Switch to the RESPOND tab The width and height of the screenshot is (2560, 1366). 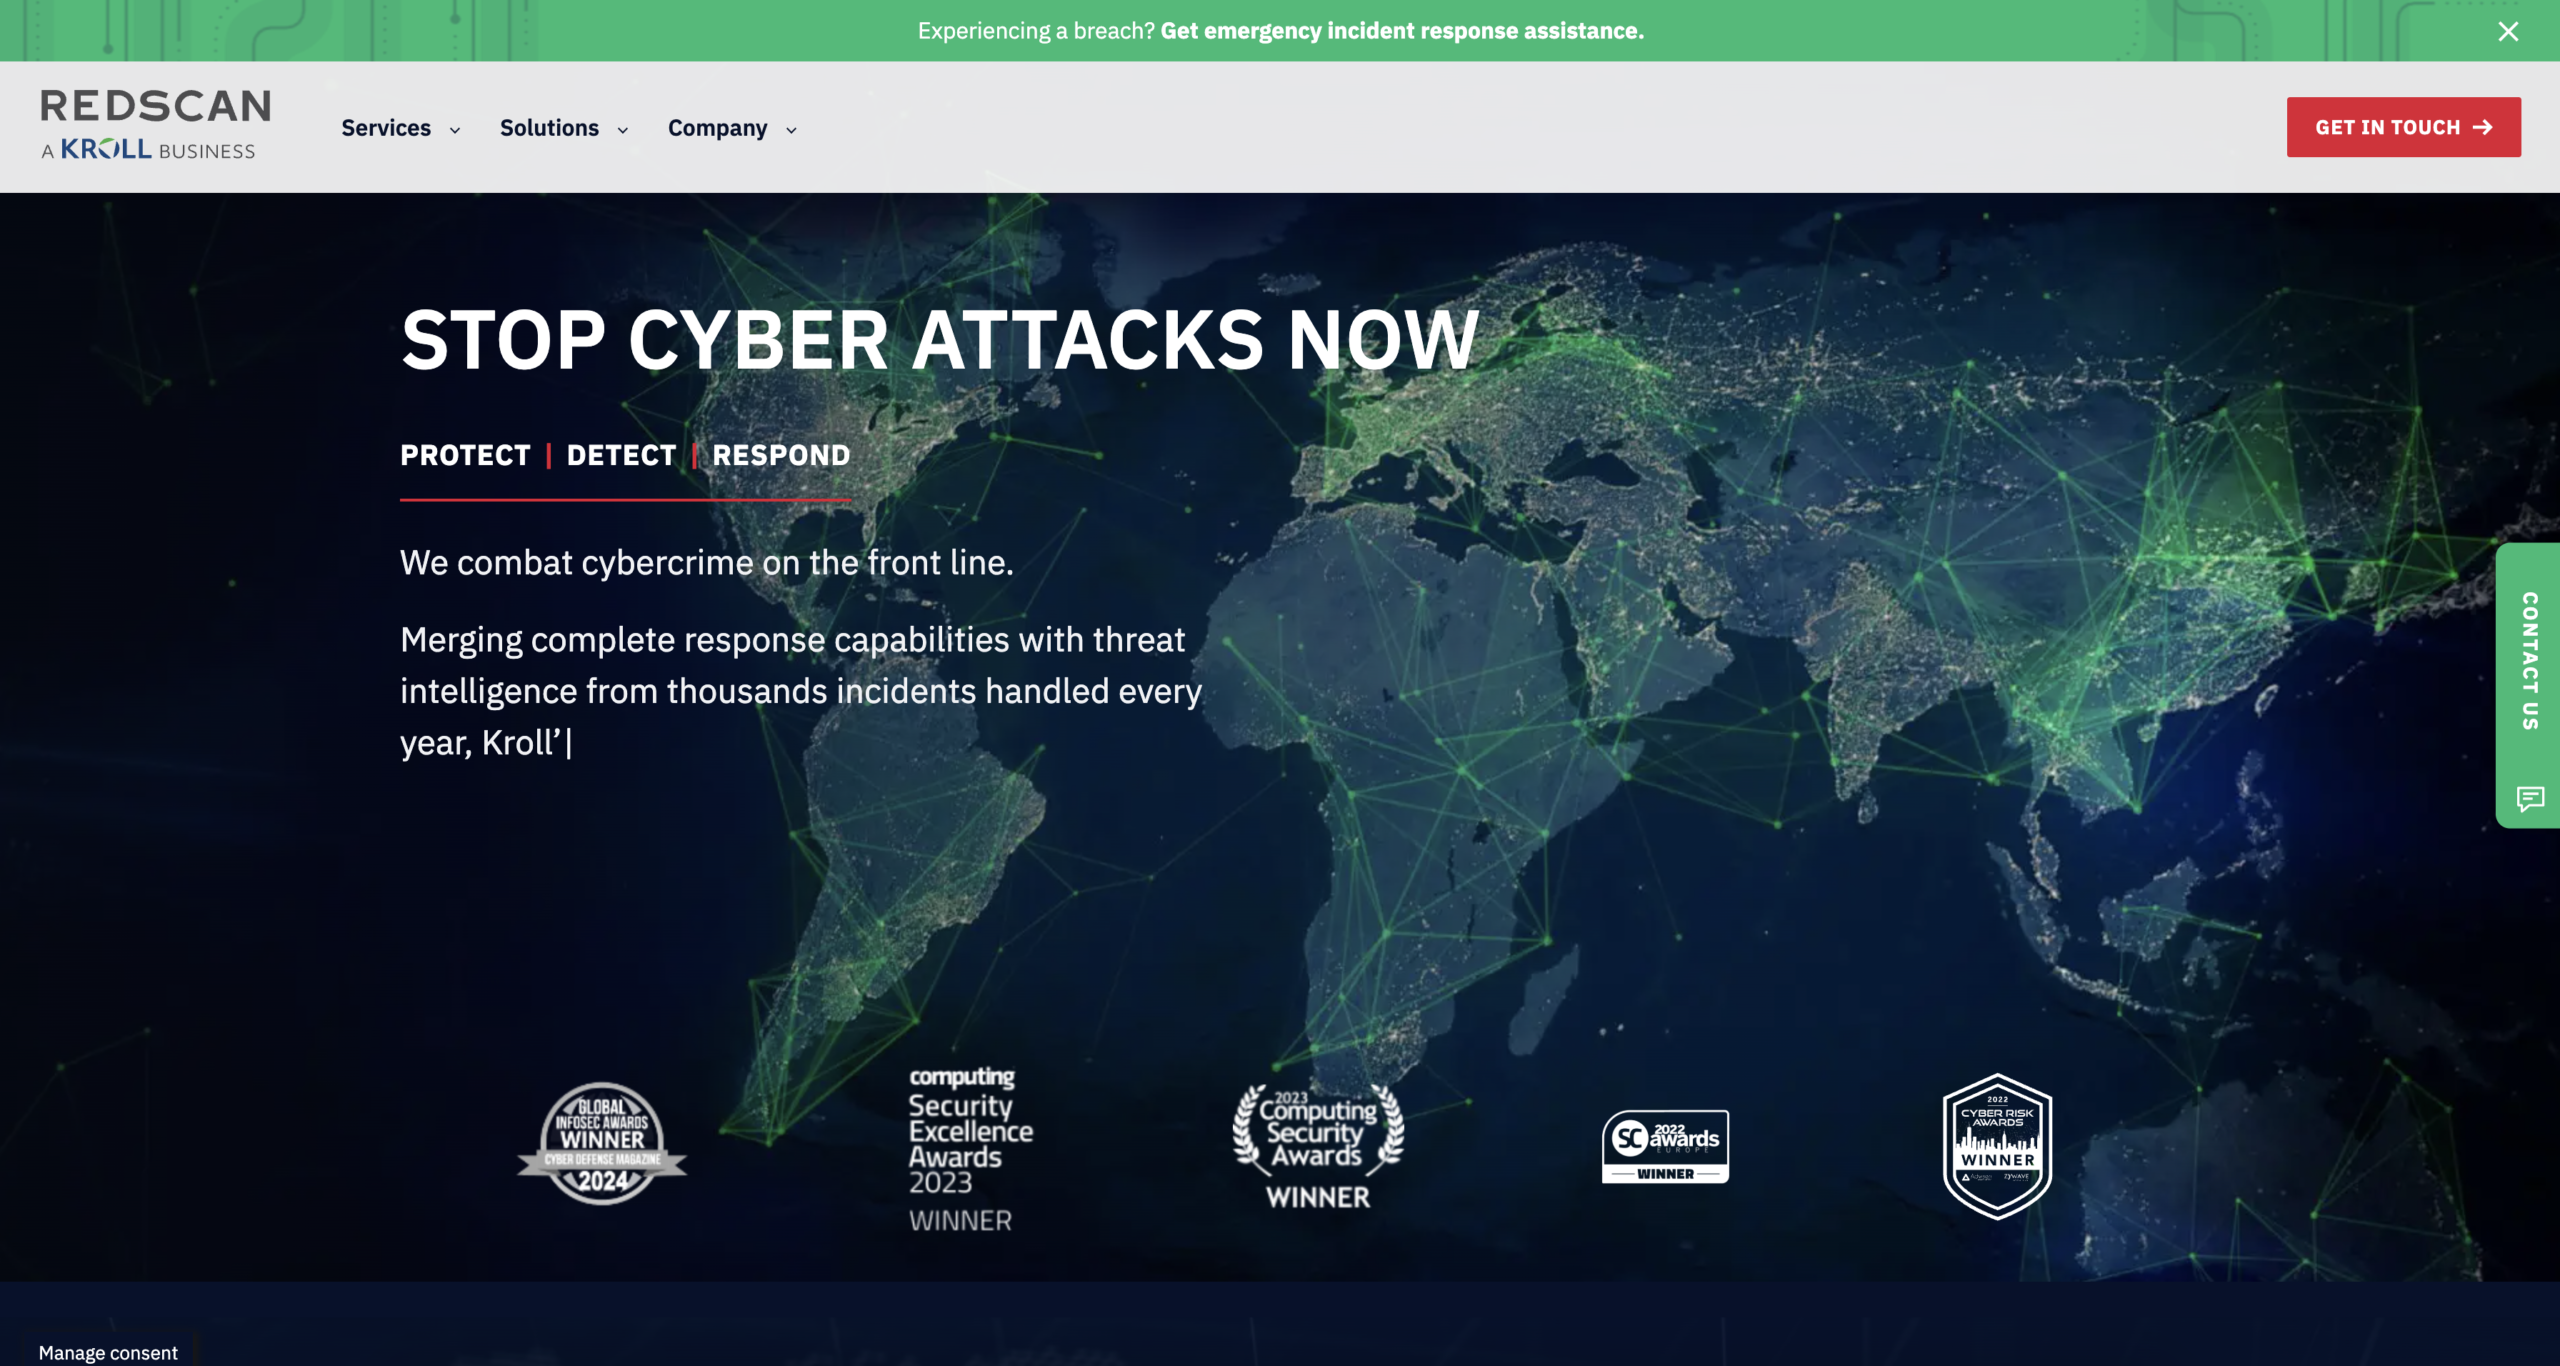tap(780, 455)
